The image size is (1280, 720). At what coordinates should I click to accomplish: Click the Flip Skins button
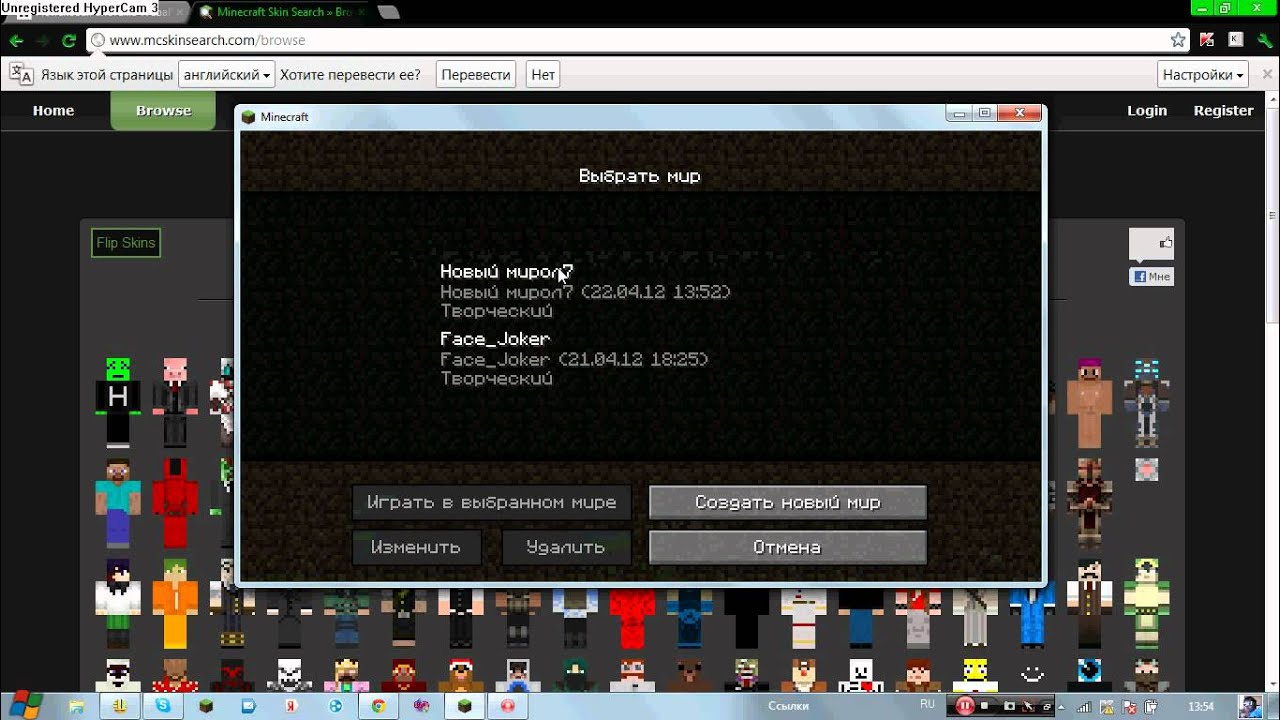pos(125,243)
